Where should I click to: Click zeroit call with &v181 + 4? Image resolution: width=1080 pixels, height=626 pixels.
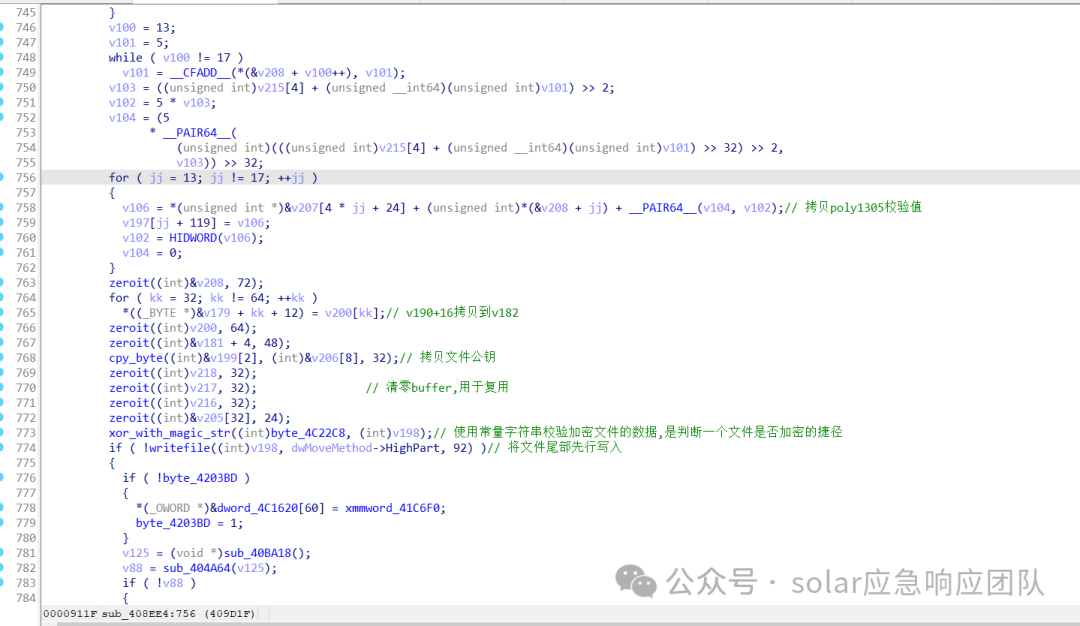[x=200, y=343]
